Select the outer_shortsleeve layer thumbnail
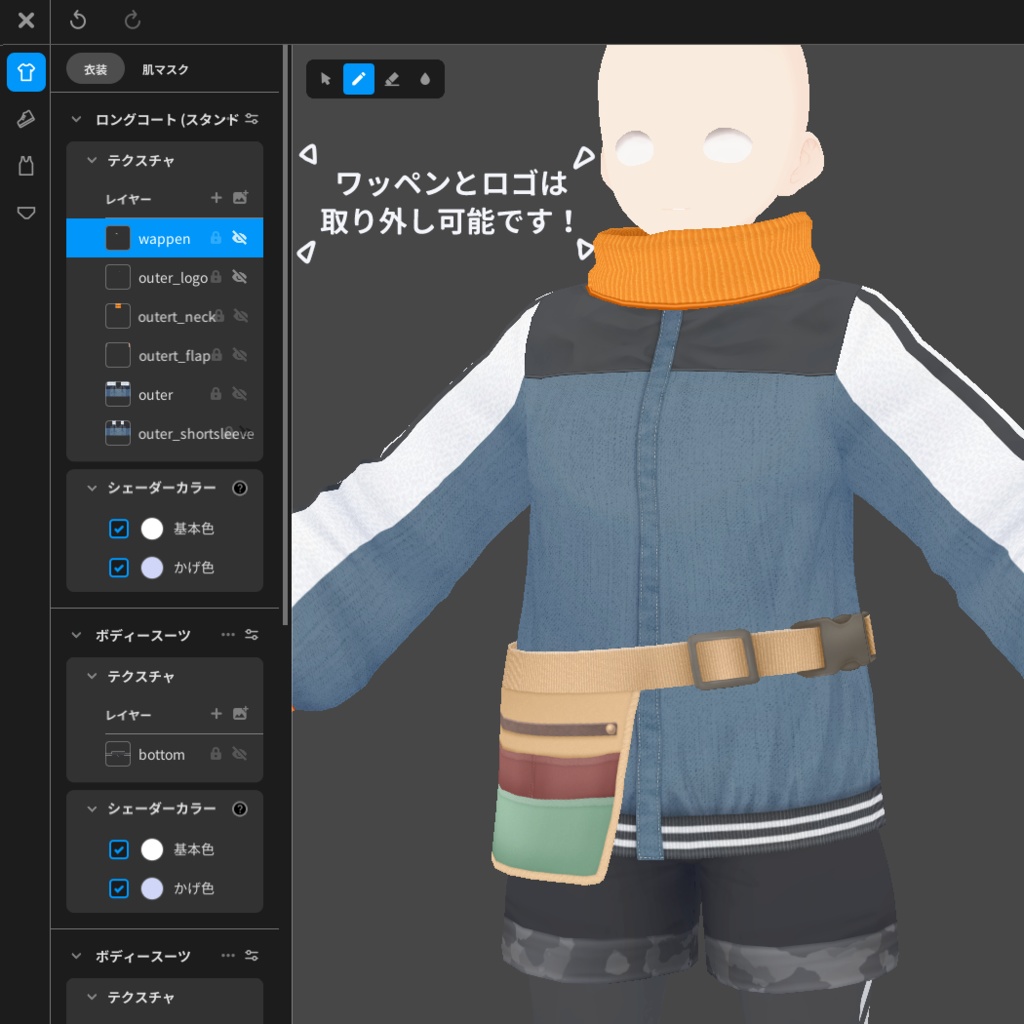1024x1024 pixels. point(117,433)
